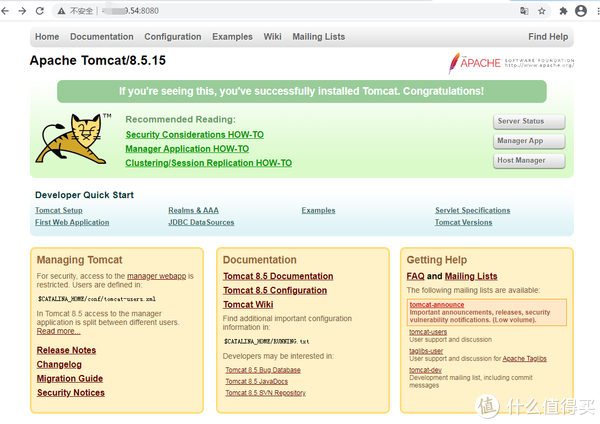The height and width of the screenshot is (424, 600).
Task: Open Tomcat 8.5 Configuration link
Action: click(275, 290)
